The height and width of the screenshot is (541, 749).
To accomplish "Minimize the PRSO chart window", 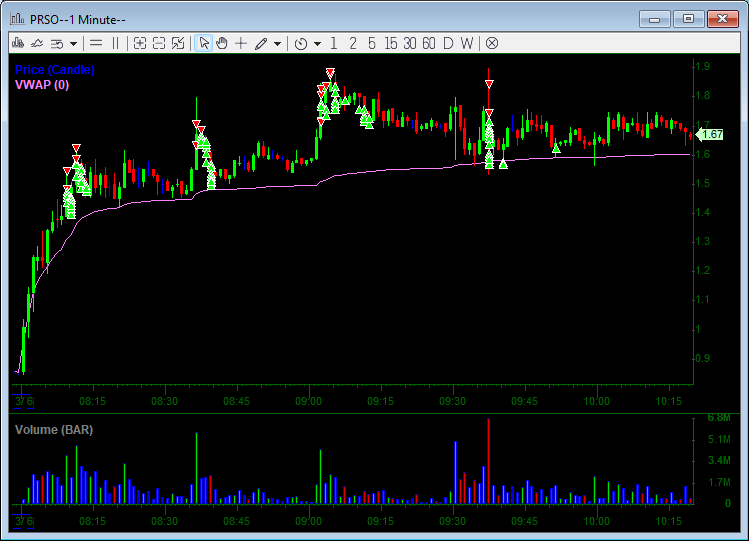I will click(x=654, y=20).
